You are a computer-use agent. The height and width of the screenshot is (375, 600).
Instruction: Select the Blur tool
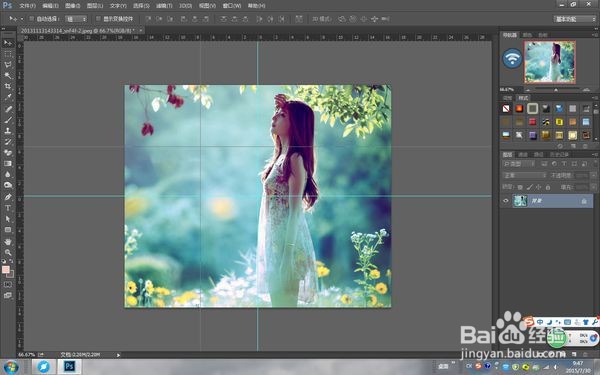pyautogui.click(x=8, y=174)
